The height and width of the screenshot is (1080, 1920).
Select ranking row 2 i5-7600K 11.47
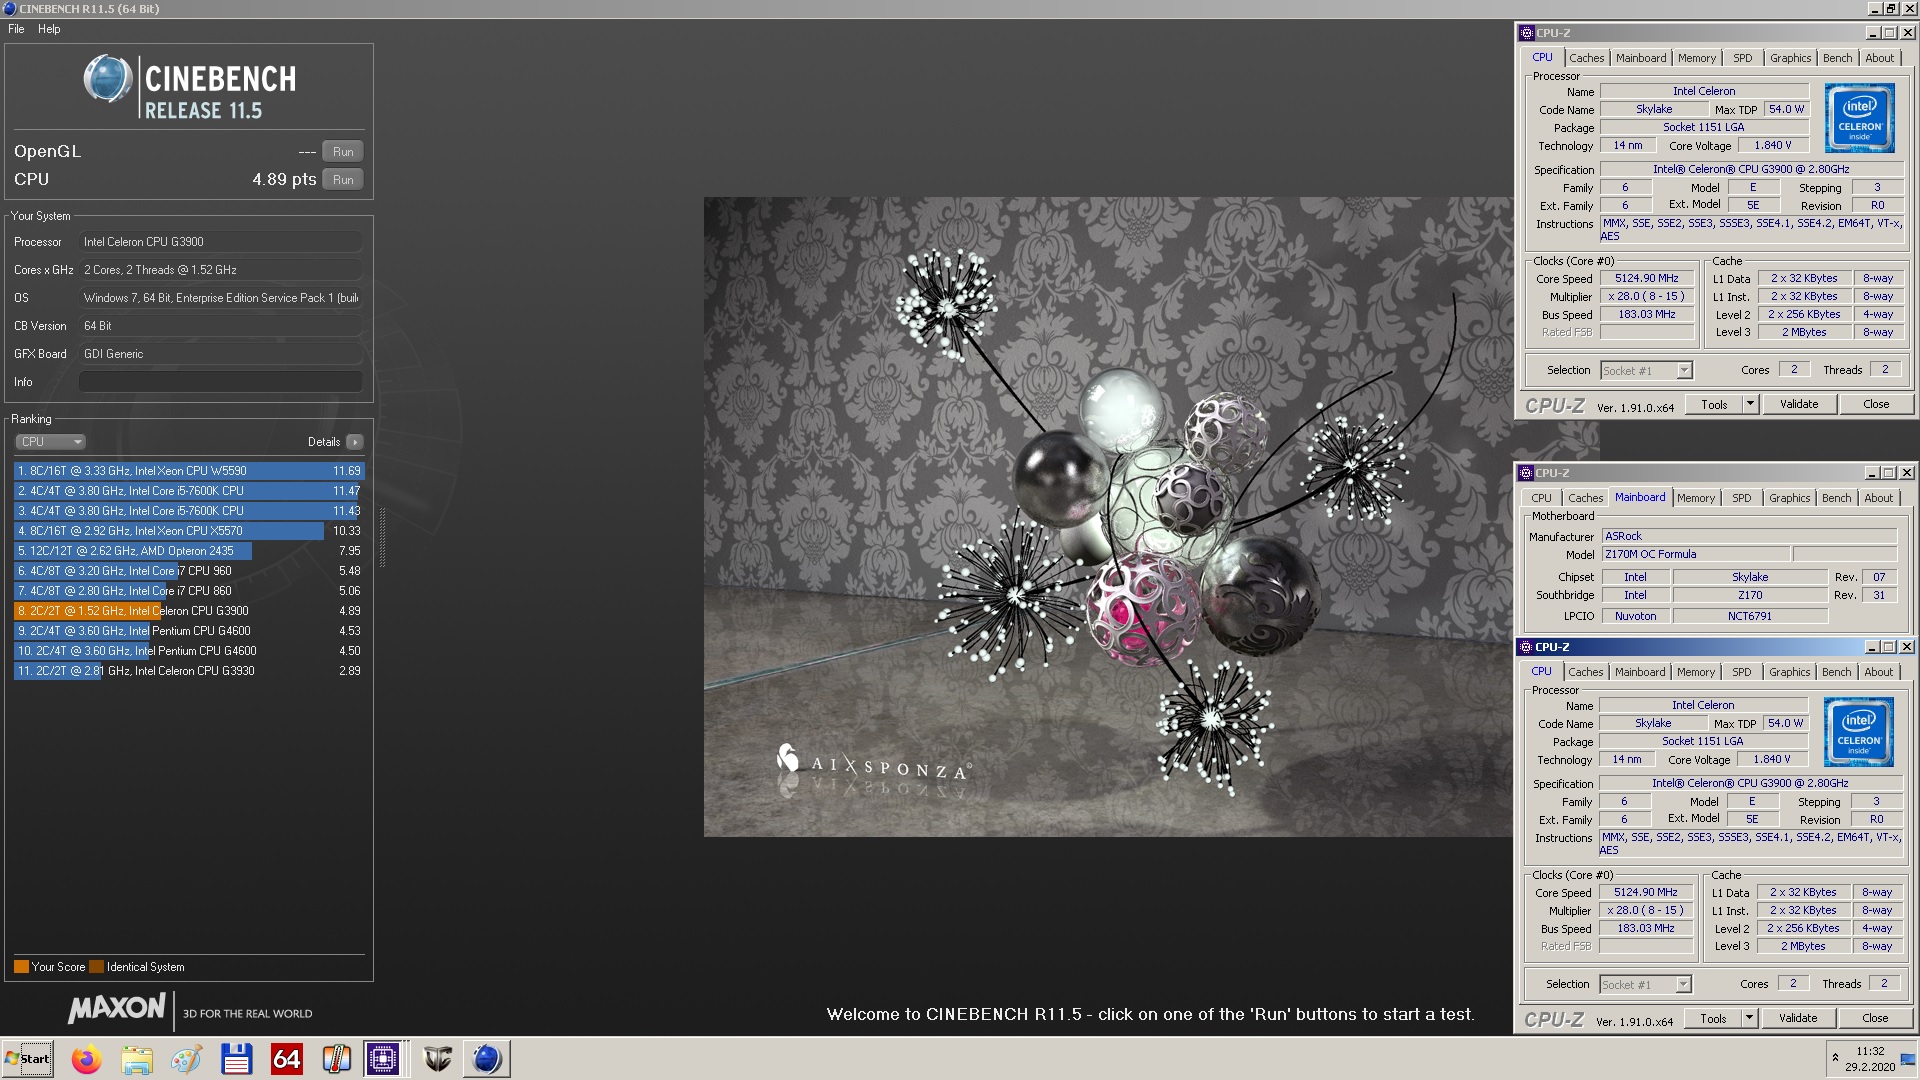click(189, 491)
